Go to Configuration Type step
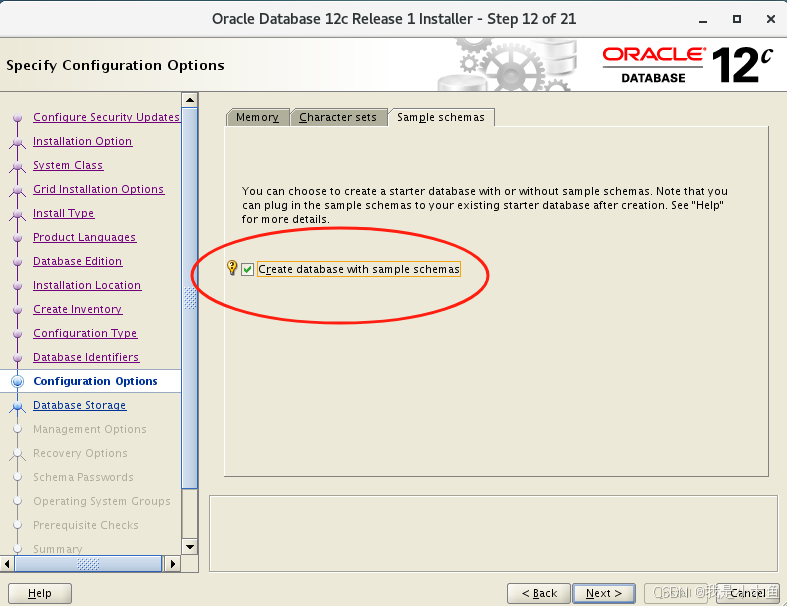Image resolution: width=787 pixels, height=606 pixels. (85, 333)
